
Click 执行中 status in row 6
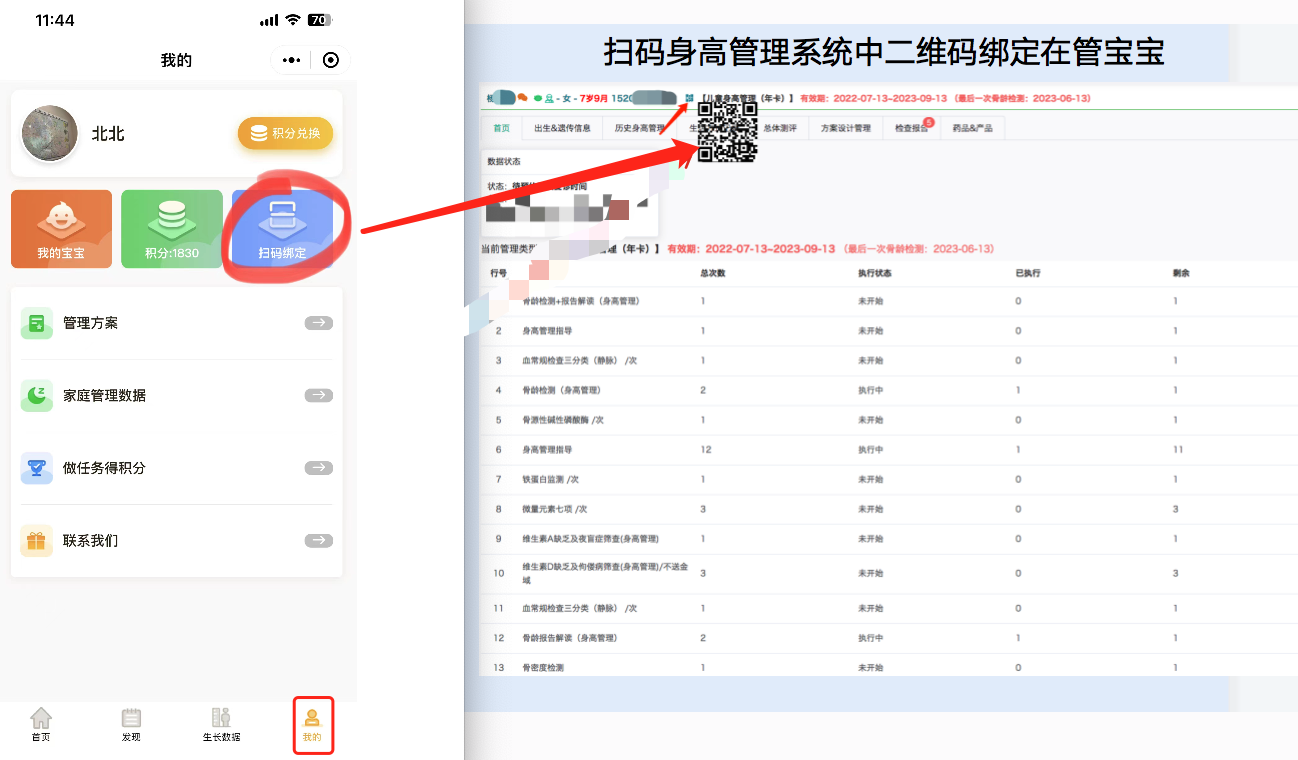pyautogui.click(x=870, y=450)
